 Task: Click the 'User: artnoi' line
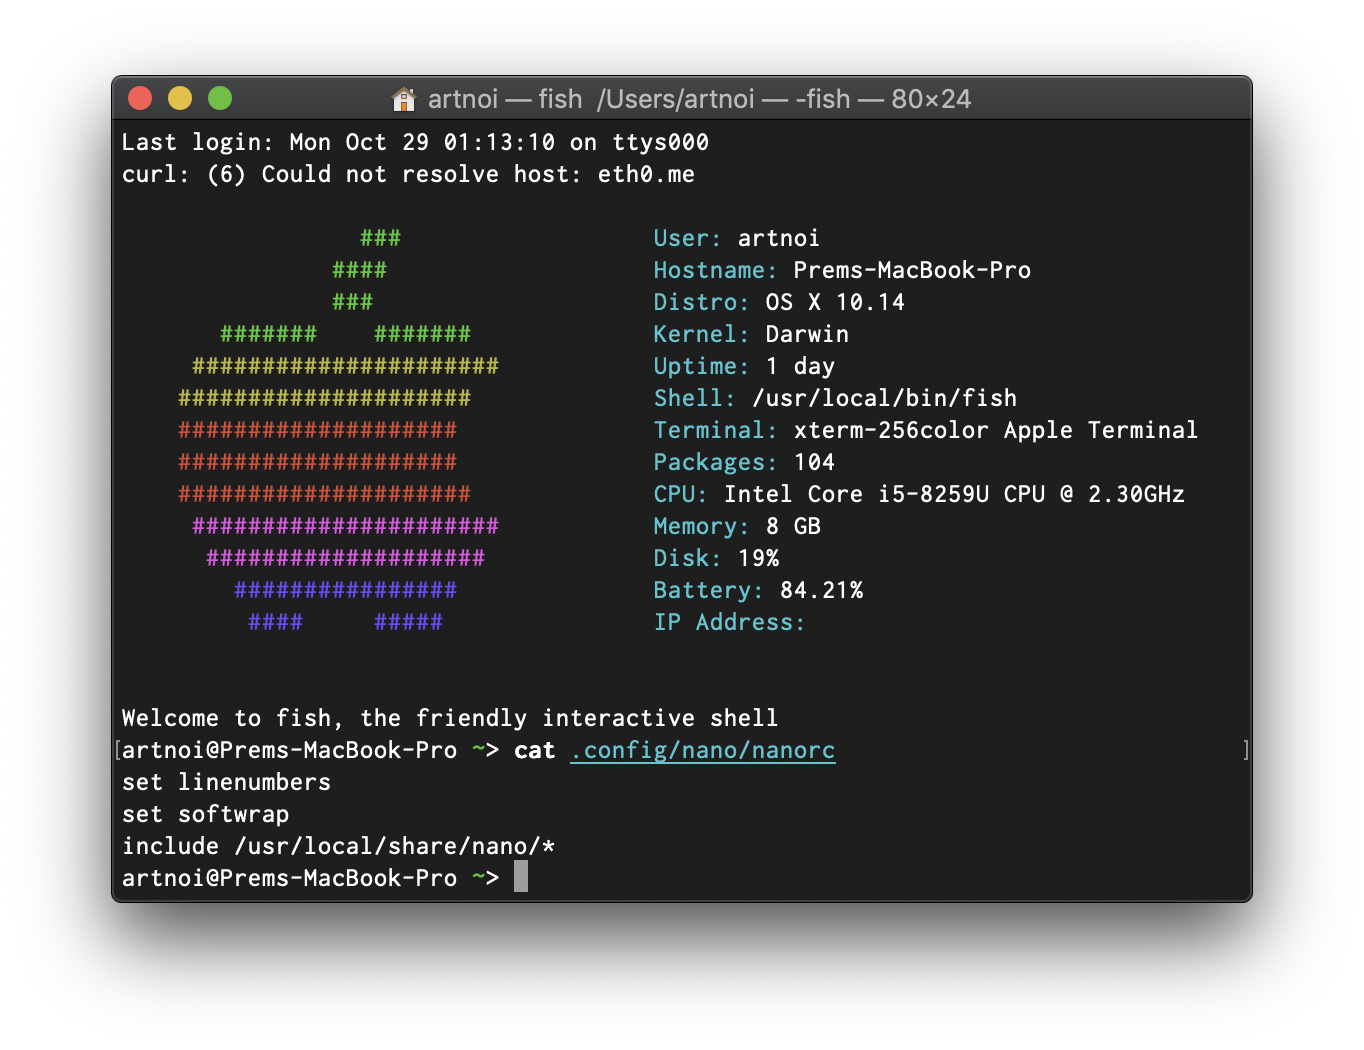coord(737,238)
